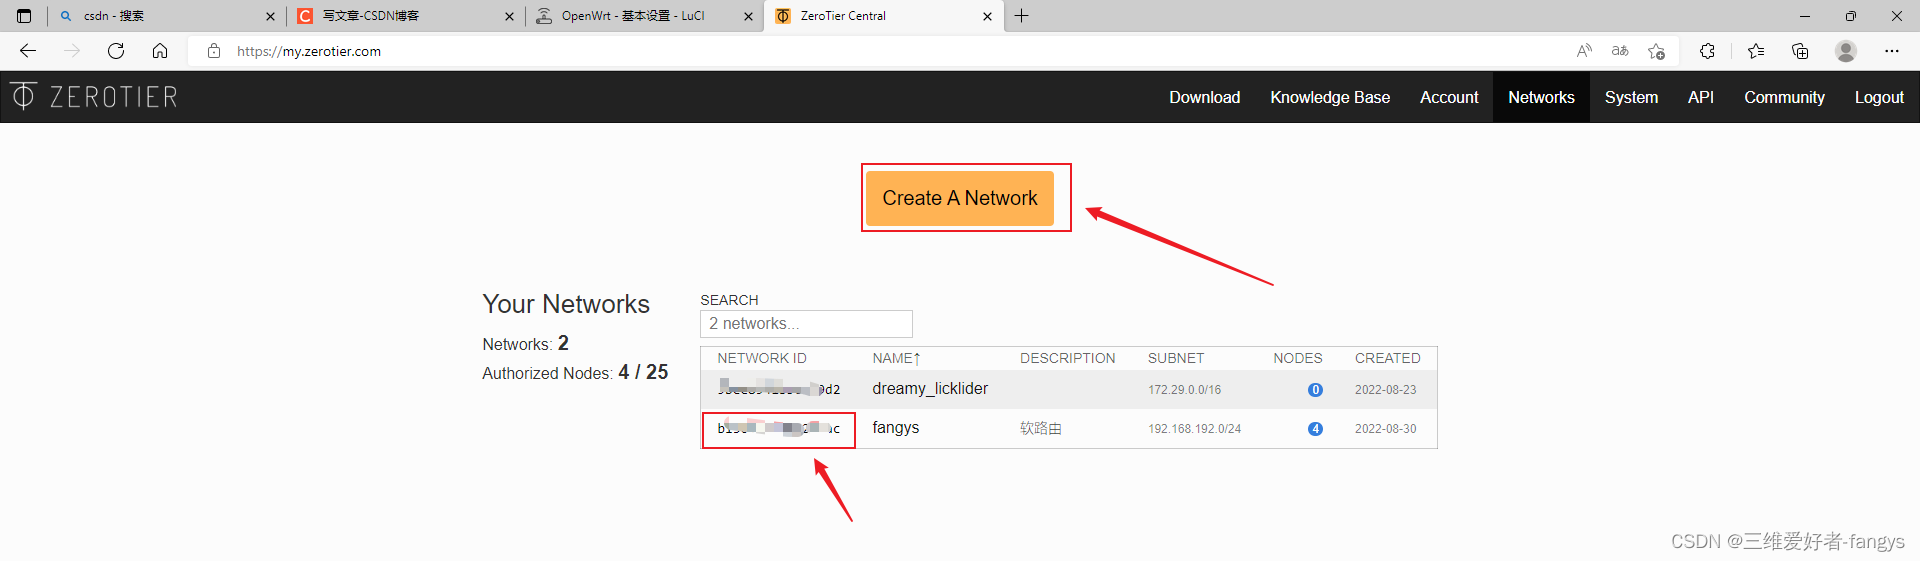Click the Create A Network button
This screenshot has width=1920, height=561.
point(960,198)
